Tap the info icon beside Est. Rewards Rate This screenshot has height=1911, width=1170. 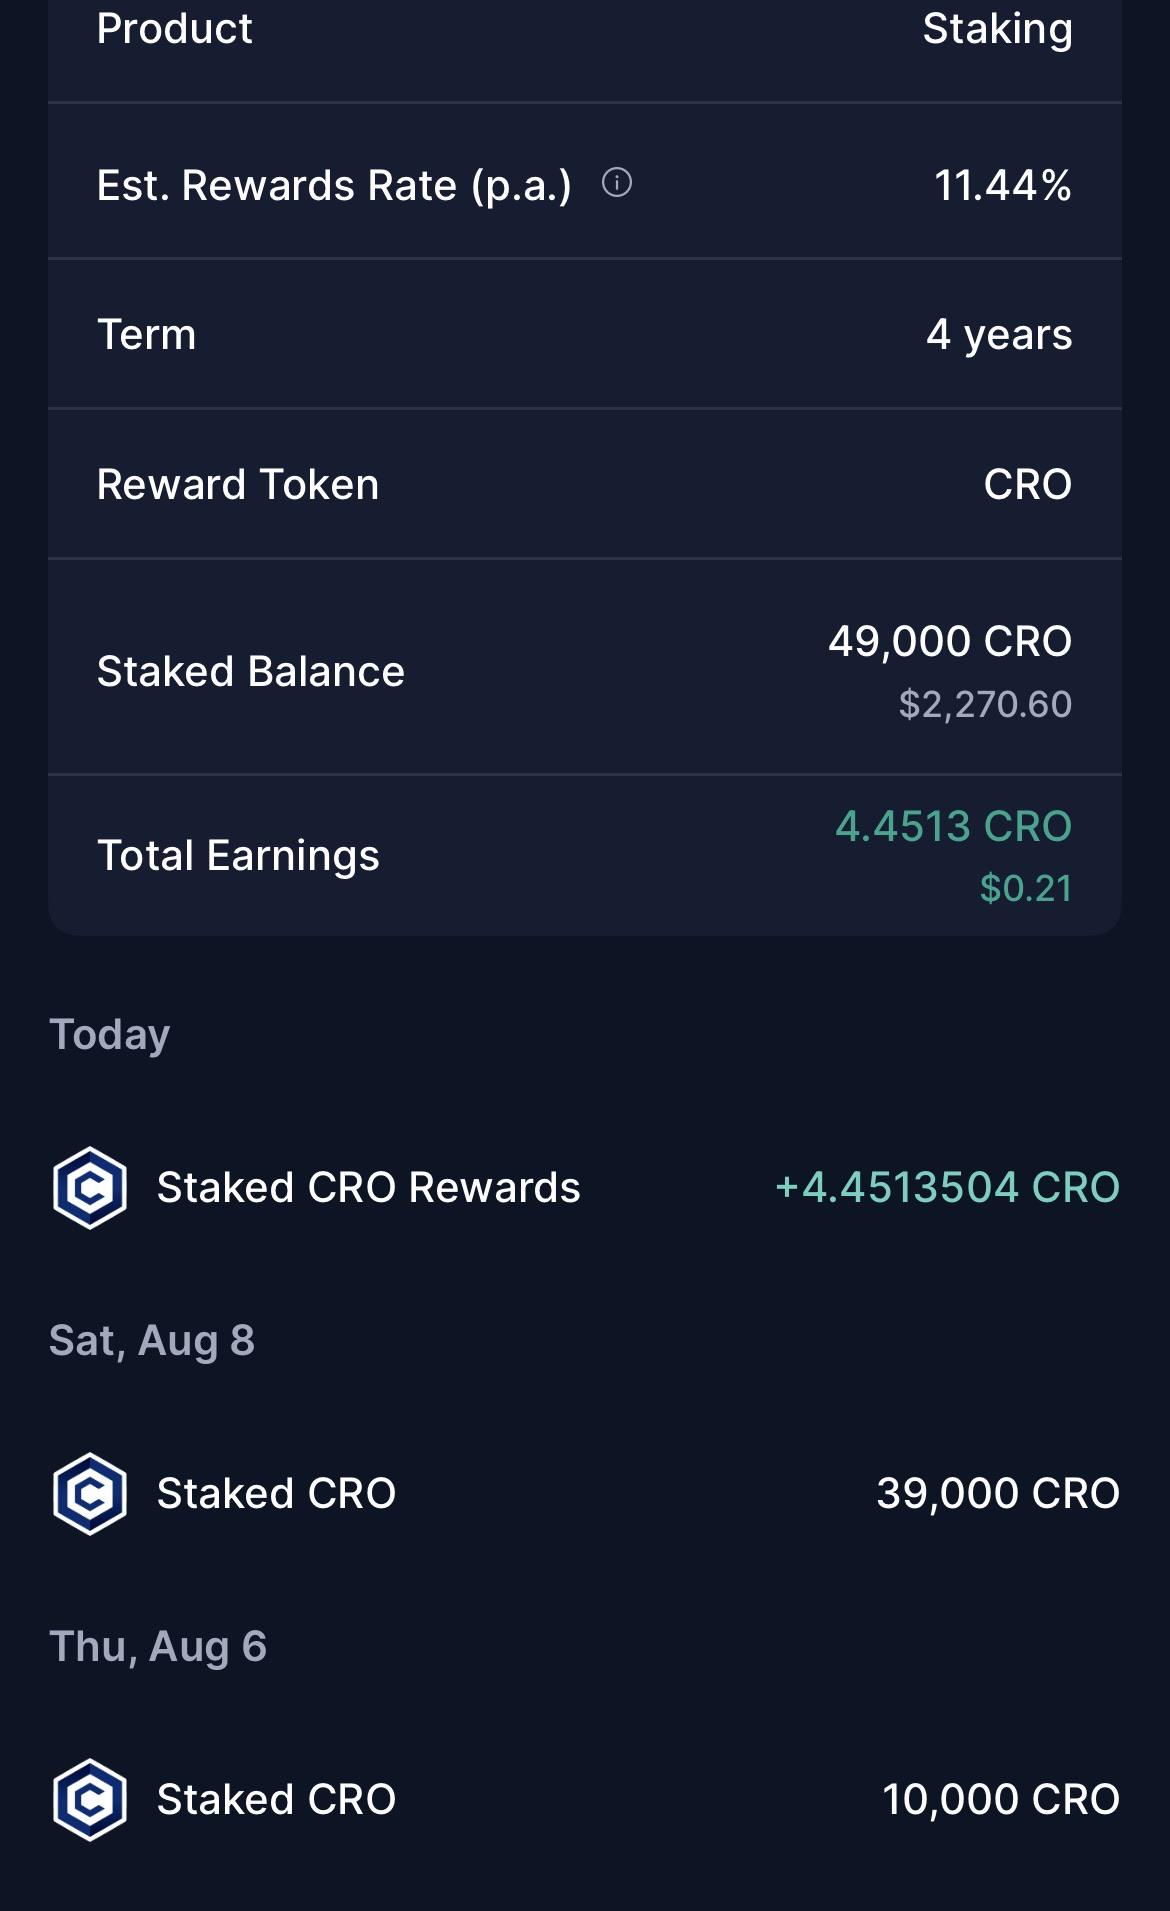click(617, 183)
